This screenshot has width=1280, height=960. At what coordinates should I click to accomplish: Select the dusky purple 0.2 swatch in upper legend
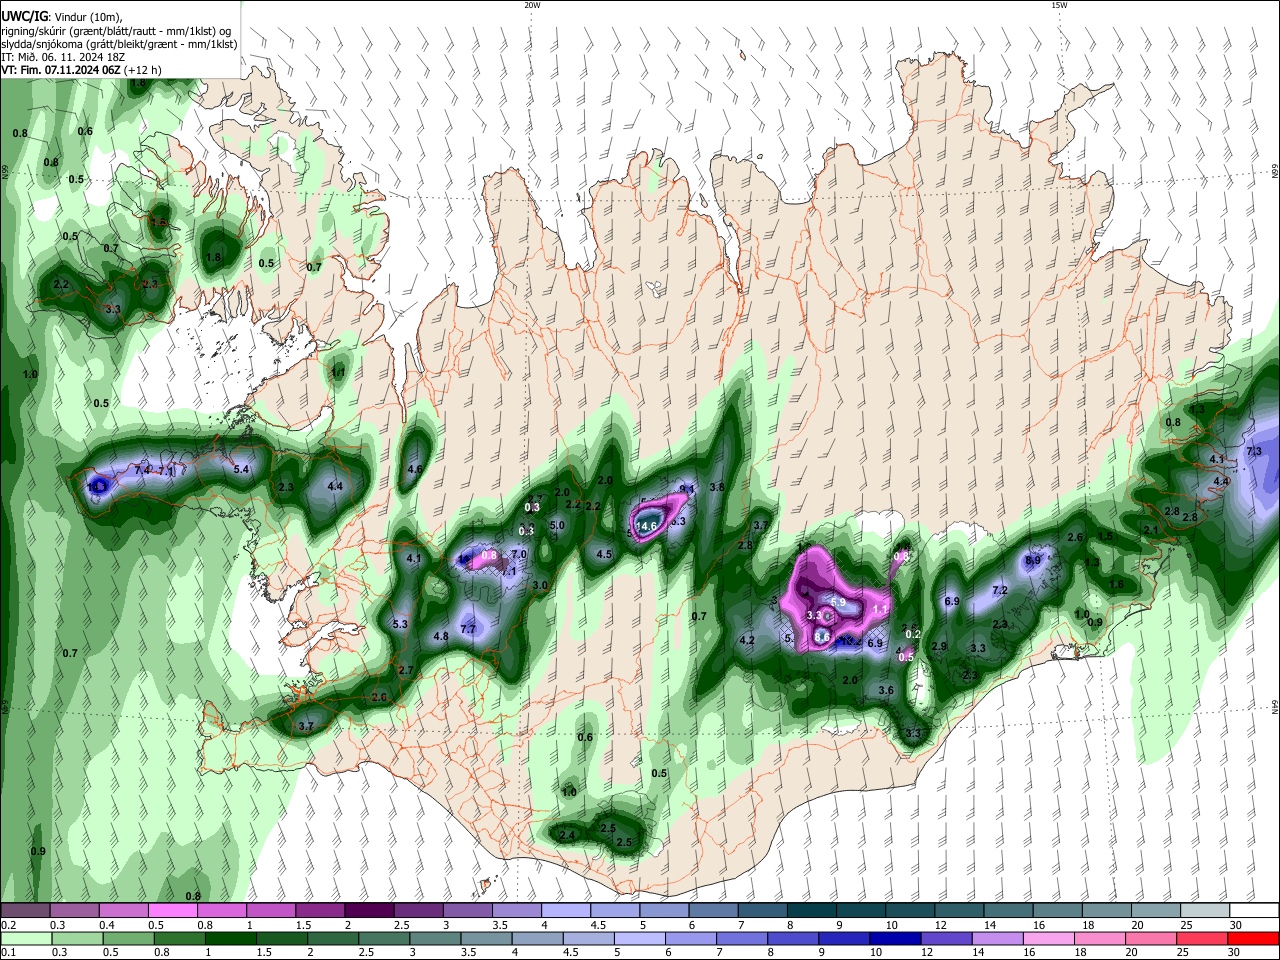25,911
